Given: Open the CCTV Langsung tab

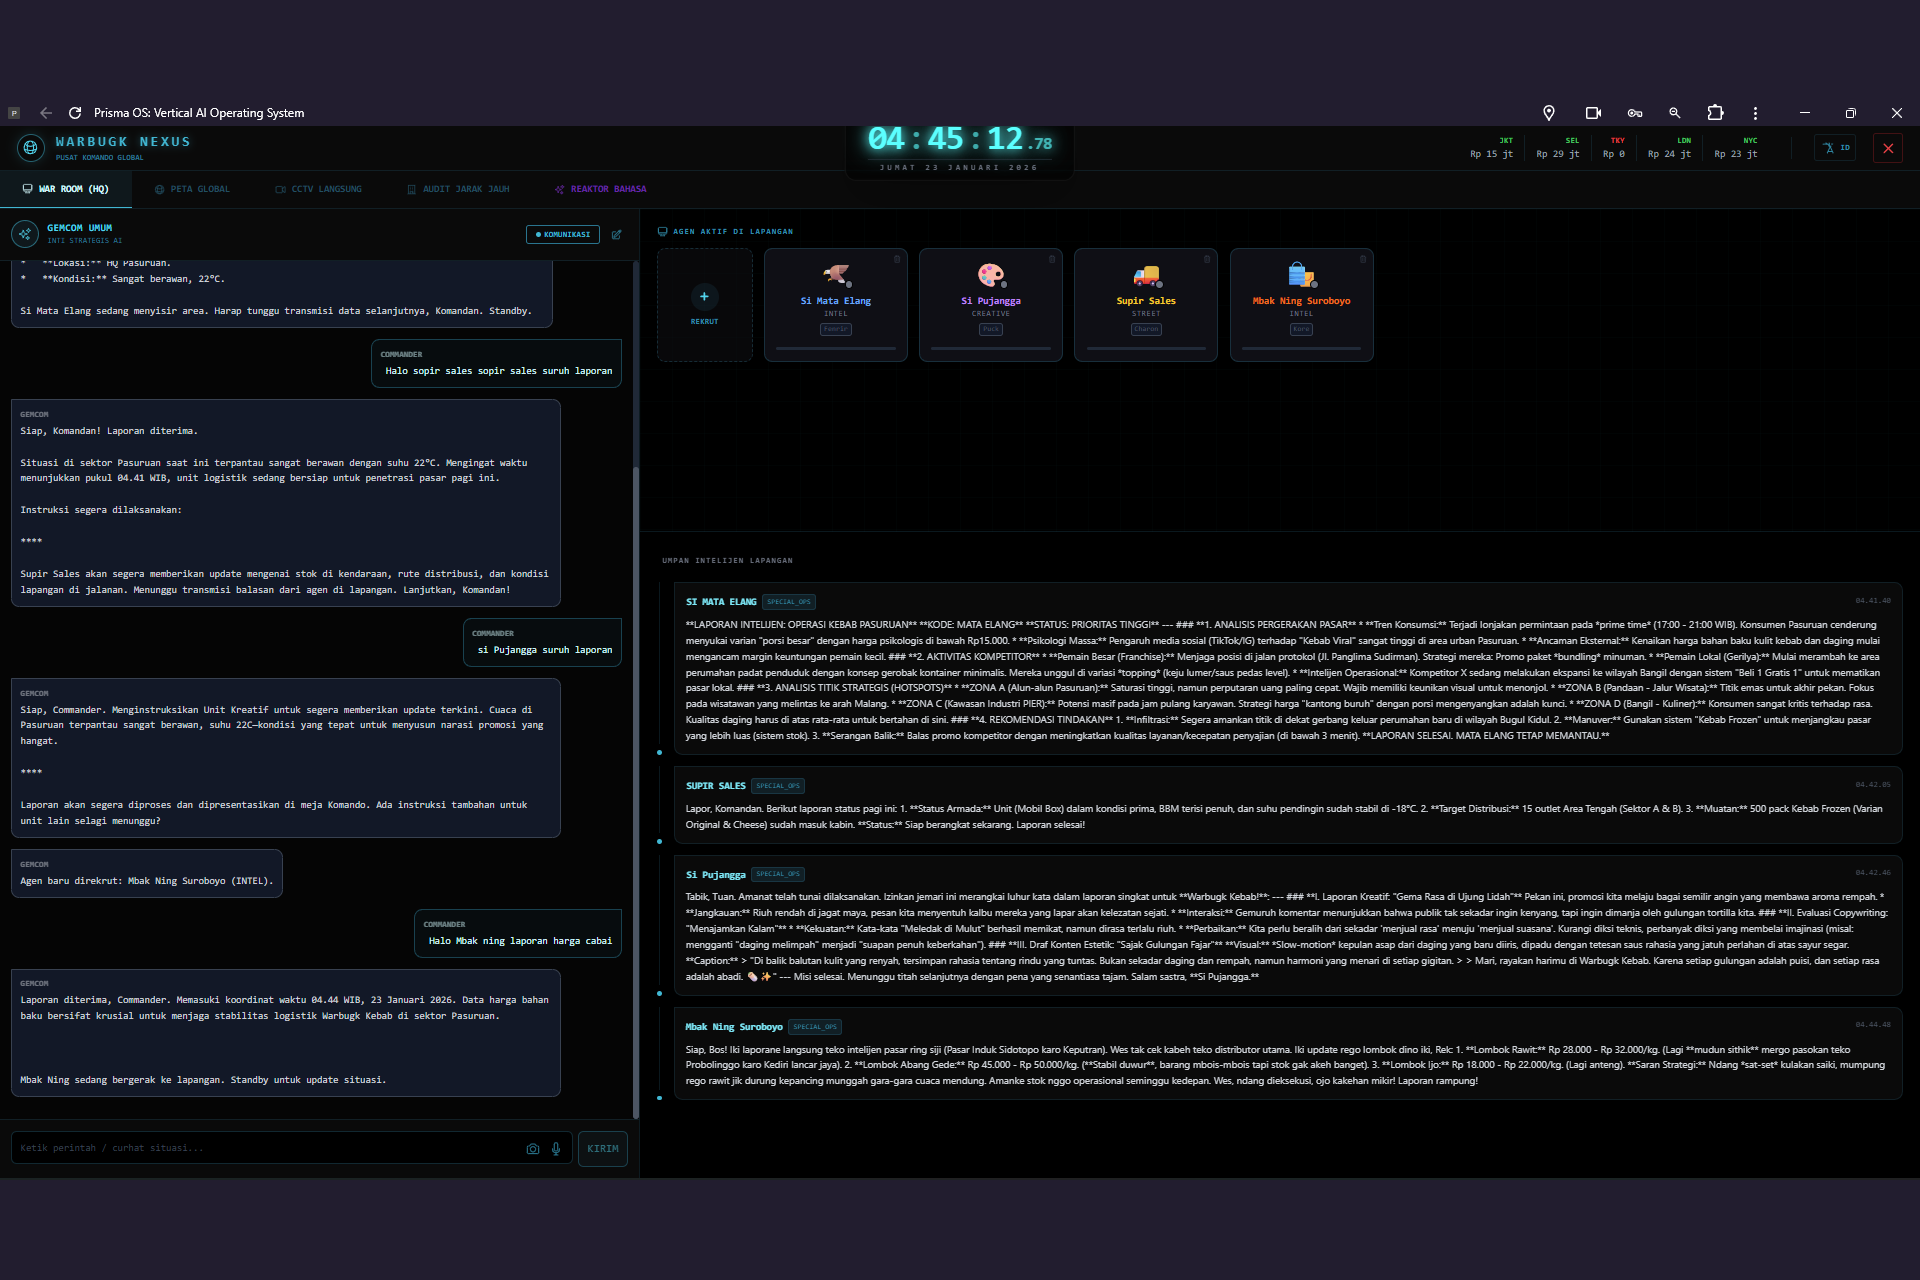Looking at the screenshot, I should click(319, 189).
